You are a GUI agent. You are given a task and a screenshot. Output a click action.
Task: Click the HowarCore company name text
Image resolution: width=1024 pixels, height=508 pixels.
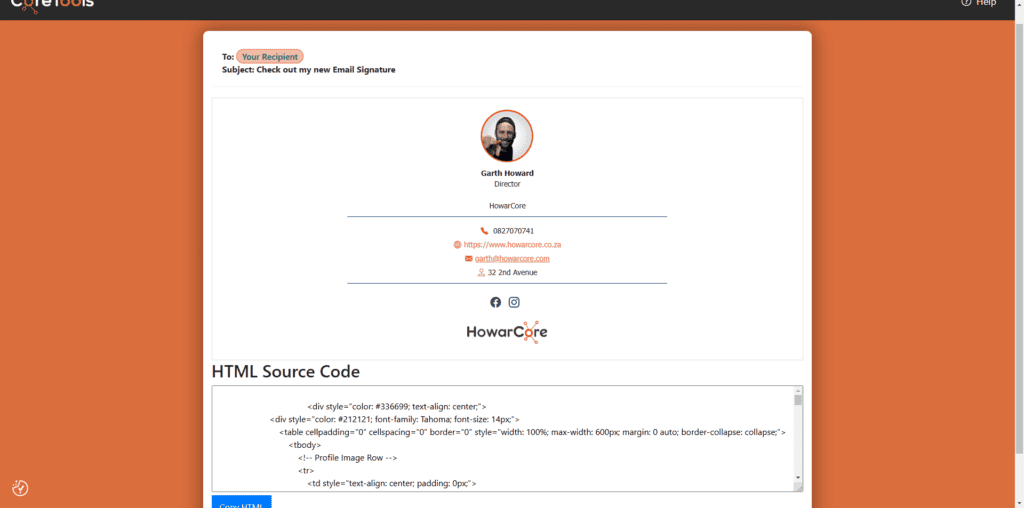click(x=507, y=206)
